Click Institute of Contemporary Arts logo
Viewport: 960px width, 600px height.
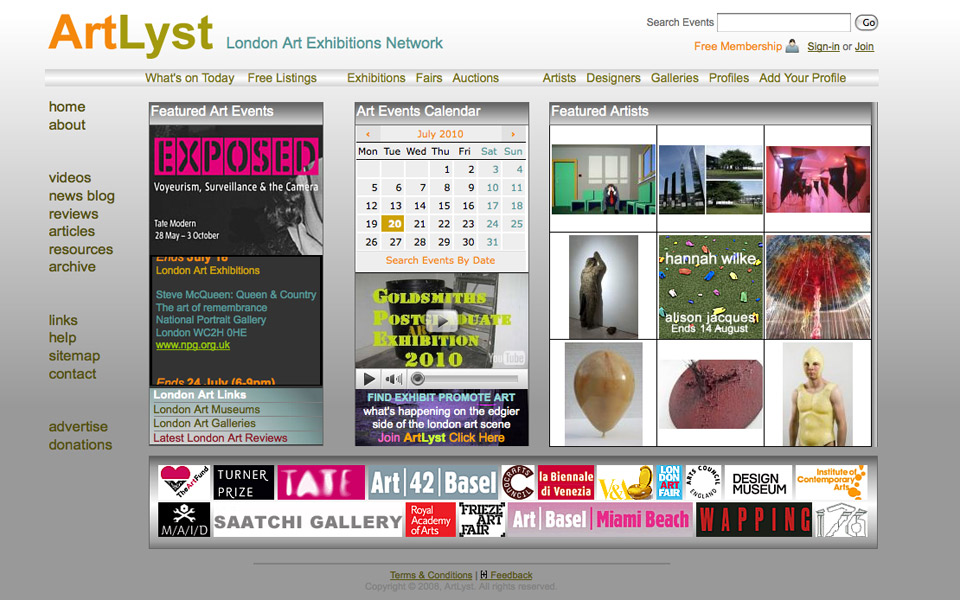coord(831,482)
